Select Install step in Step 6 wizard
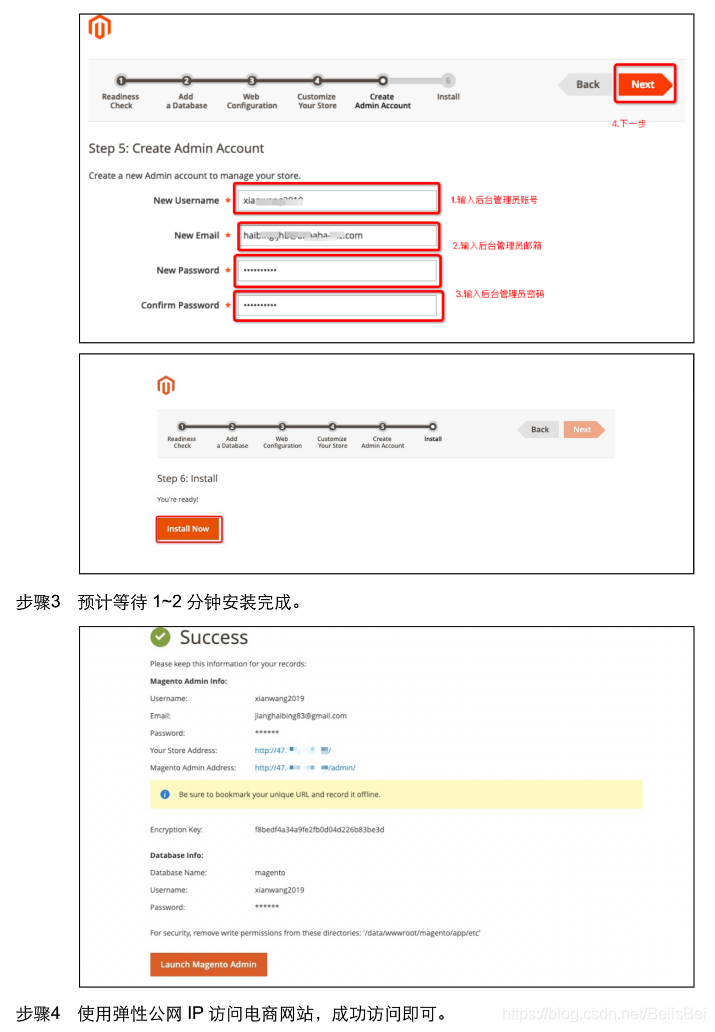 433,432
